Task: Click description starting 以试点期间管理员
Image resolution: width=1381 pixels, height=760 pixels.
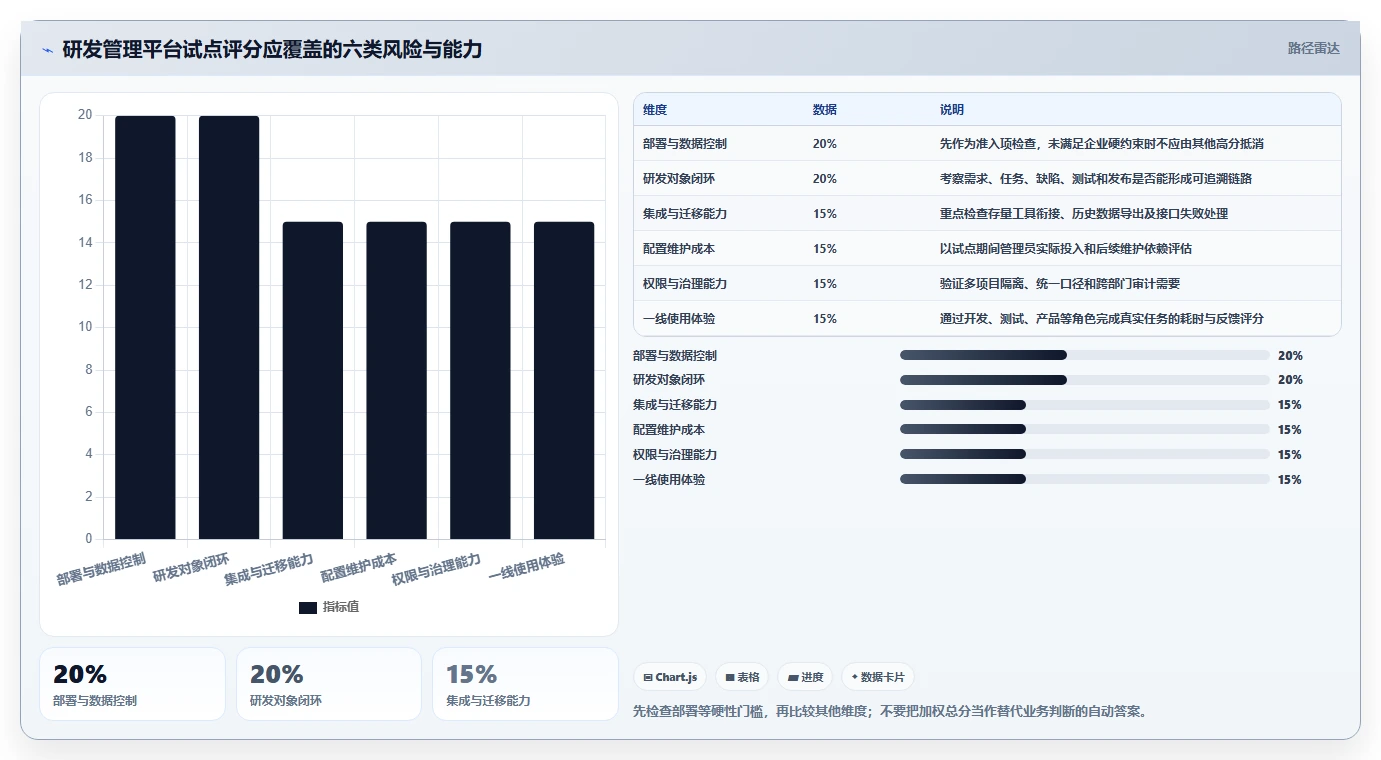Action: (1066, 249)
